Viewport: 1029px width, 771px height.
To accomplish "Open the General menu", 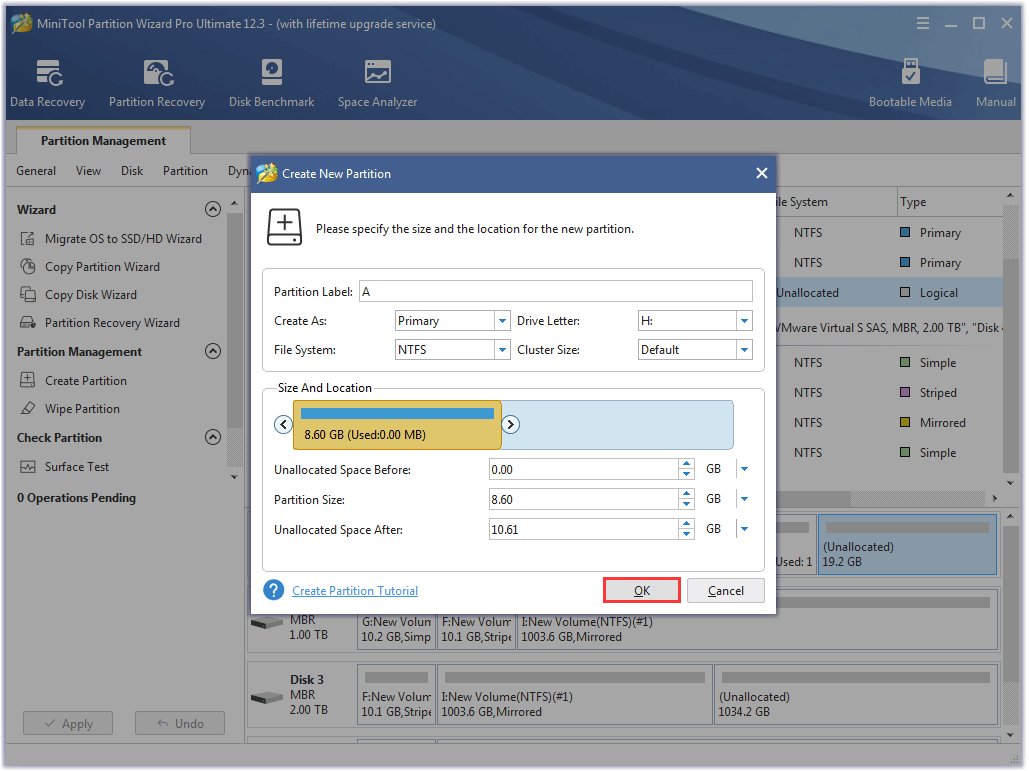I will click(36, 171).
